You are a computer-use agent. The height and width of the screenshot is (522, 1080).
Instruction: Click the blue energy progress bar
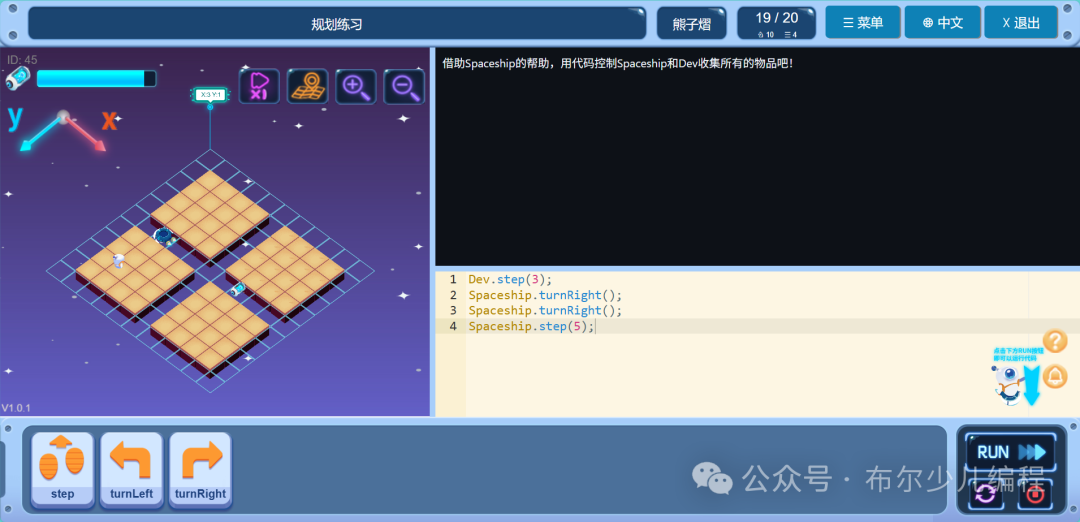[96, 79]
